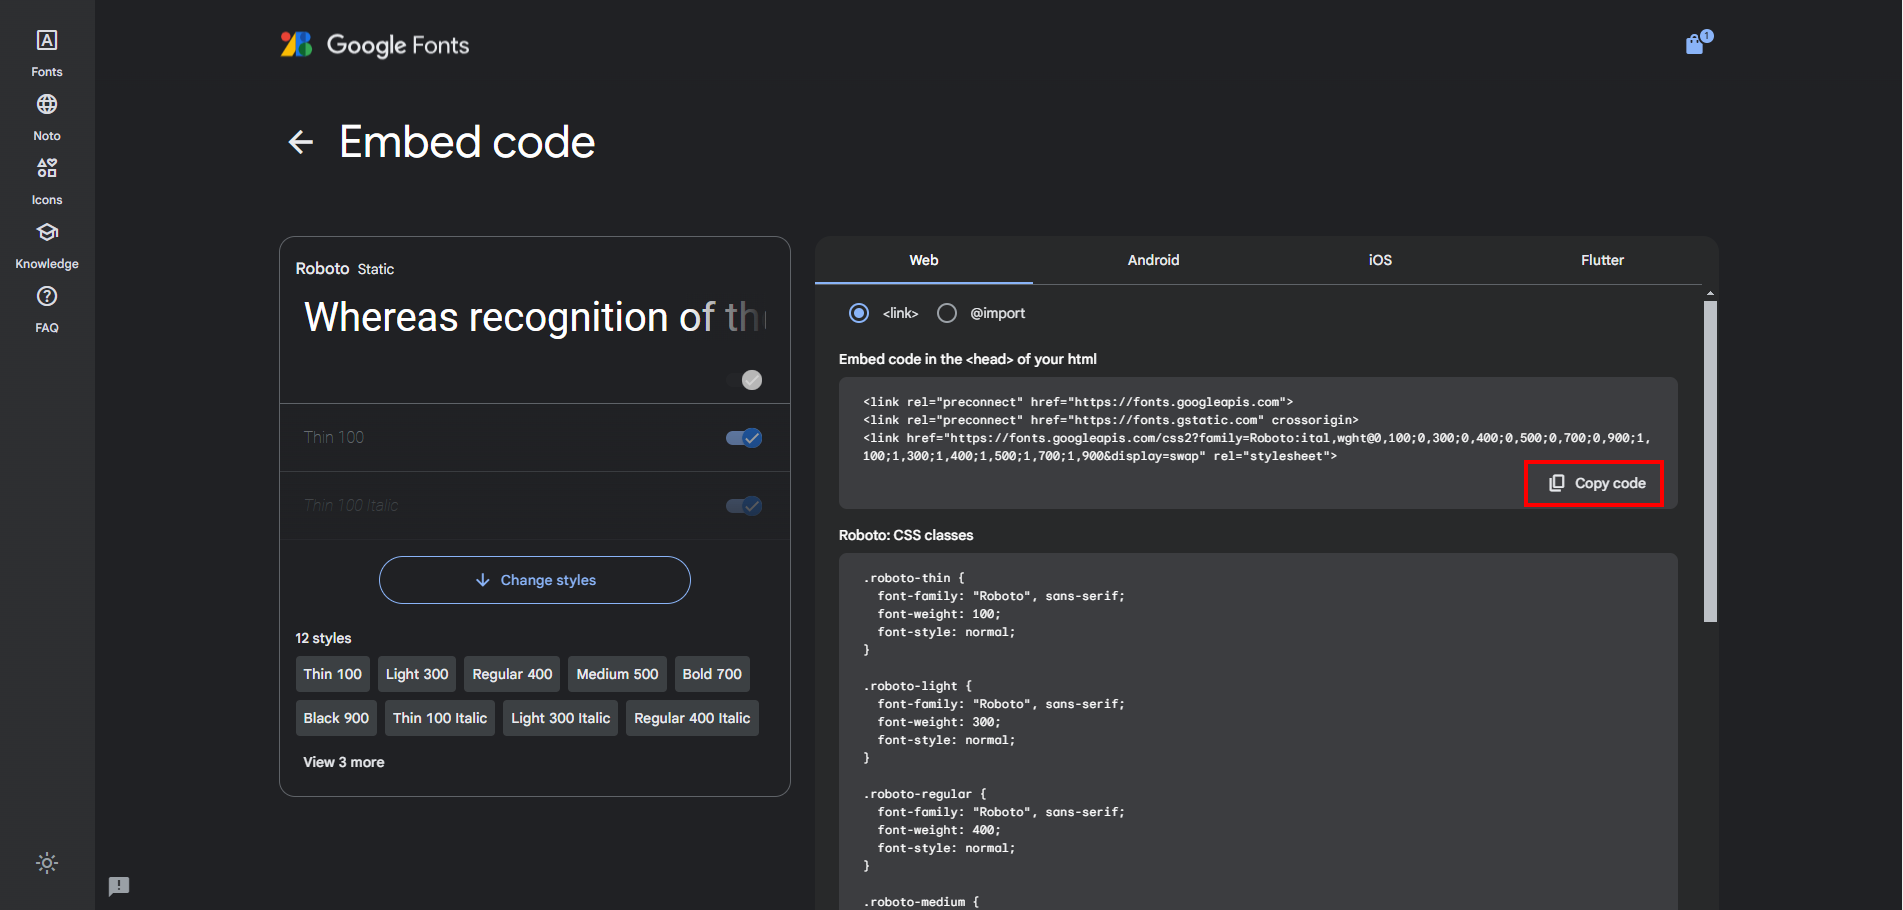
Task: Expand list with View 3 more
Action: coord(344,762)
